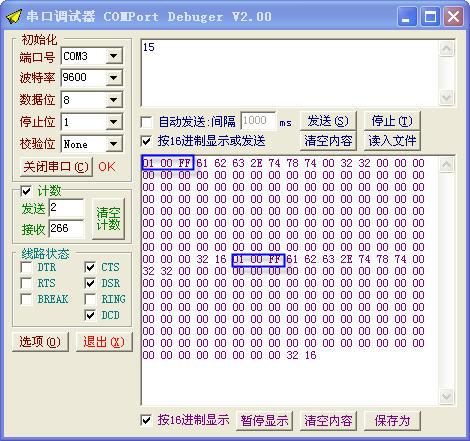Screen dimensions: 470x441
Task: Click receive area scrollbar up arrow
Action: coord(446,164)
